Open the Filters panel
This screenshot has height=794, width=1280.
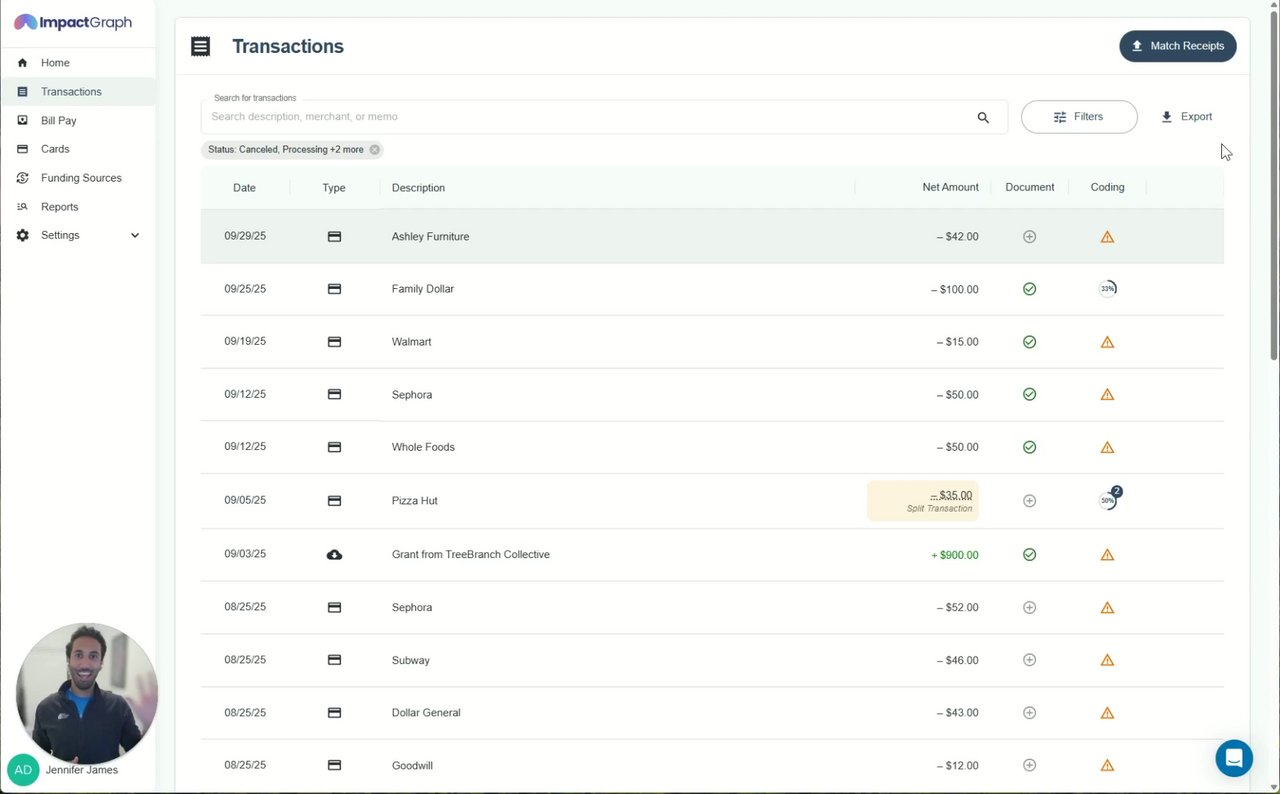coord(1078,117)
